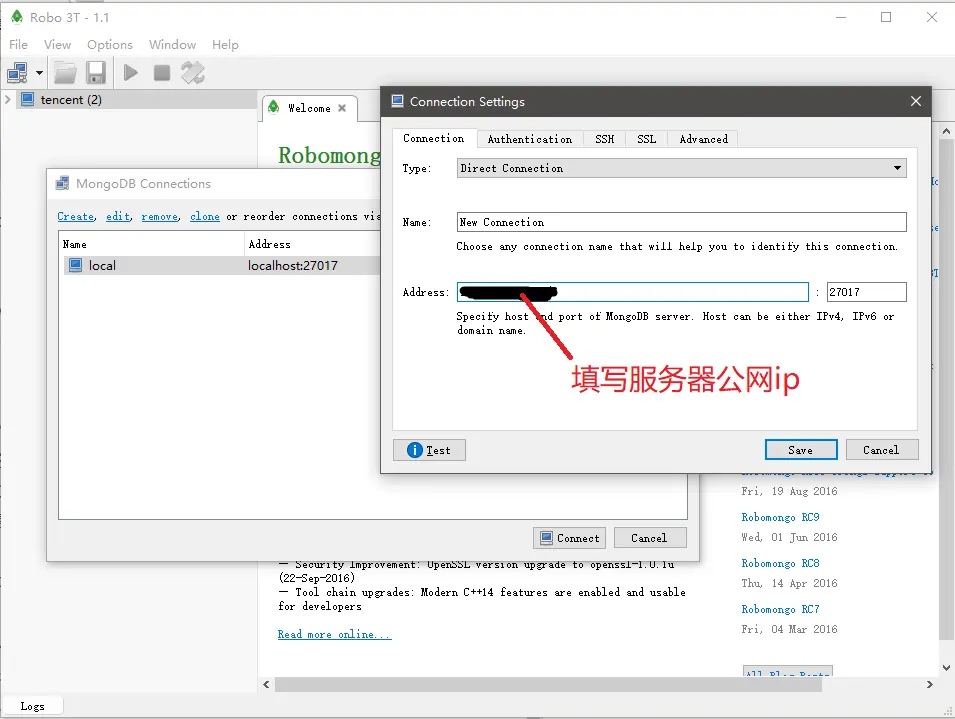Image resolution: width=955 pixels, height=719 pixels.
Task: Open the Type Direct Connection dropdown
Action: coord(682,168)
